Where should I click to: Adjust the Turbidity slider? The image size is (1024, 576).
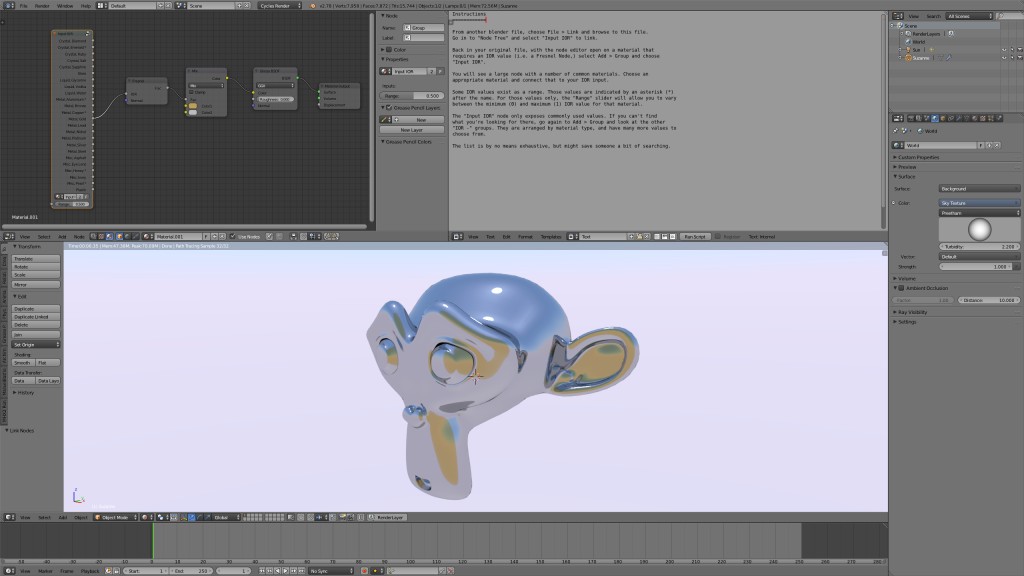[979, 246]
